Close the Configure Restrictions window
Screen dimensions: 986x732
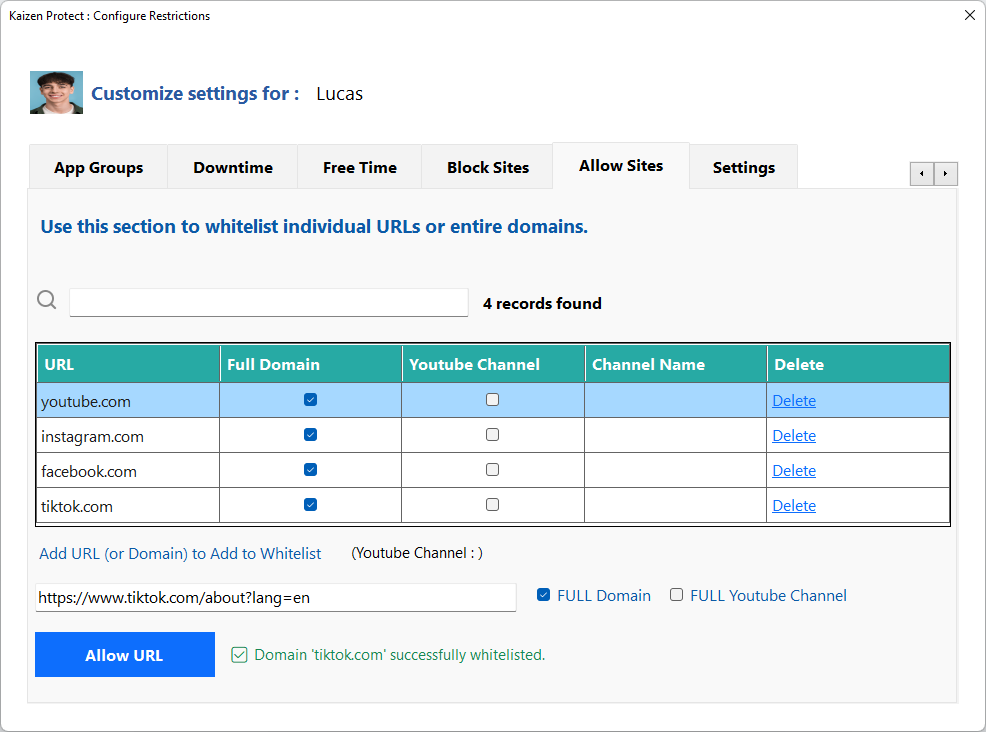point(968,15)
